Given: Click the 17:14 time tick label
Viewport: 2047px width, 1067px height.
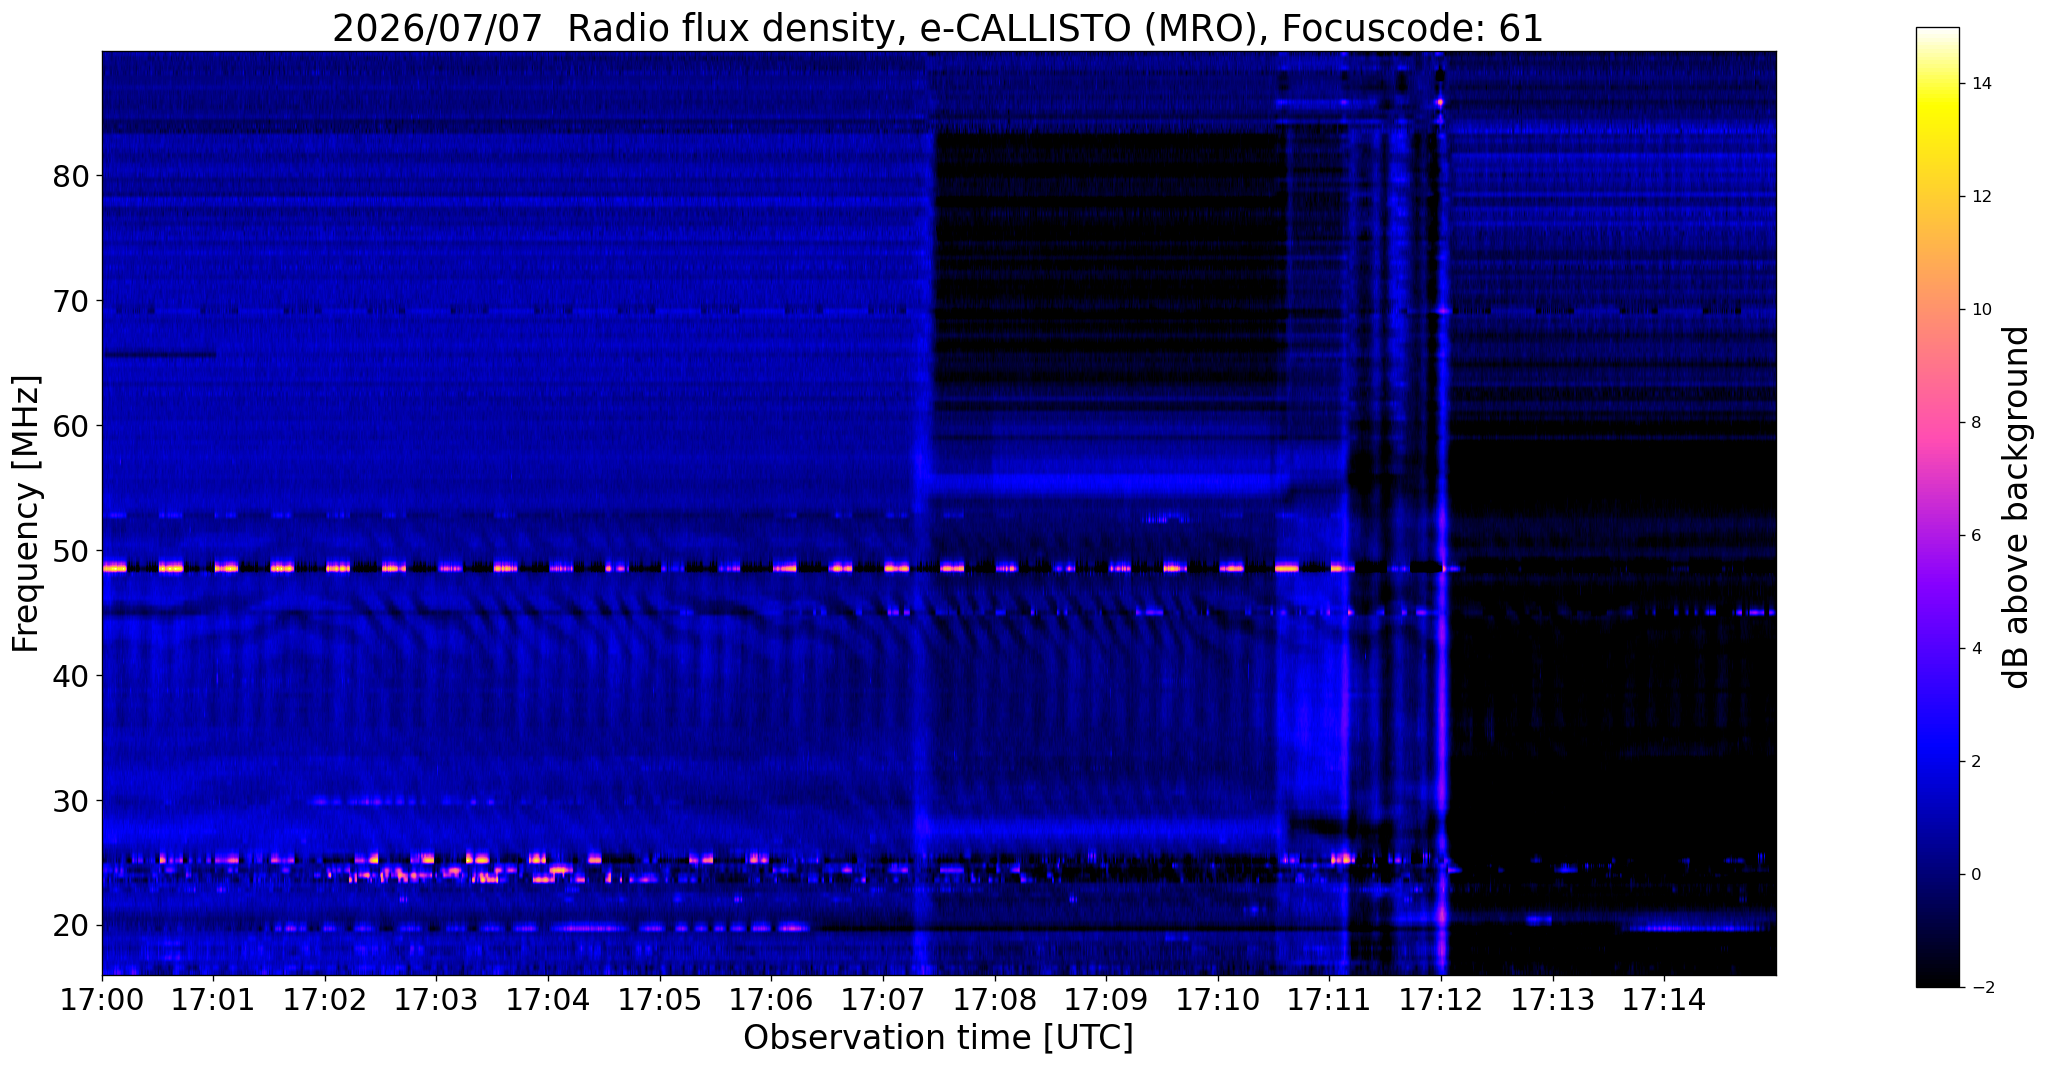Looking at the screenshot, I should coord(1664,1001).
